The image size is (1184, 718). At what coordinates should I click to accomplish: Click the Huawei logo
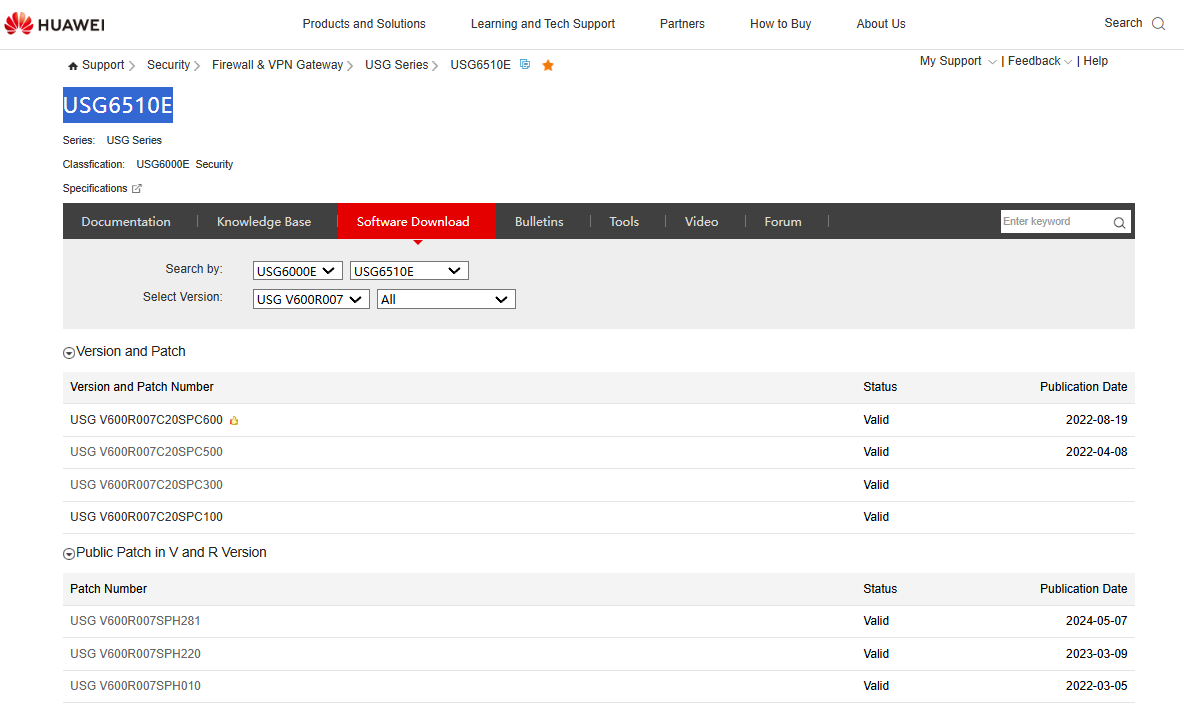point(54,24)
